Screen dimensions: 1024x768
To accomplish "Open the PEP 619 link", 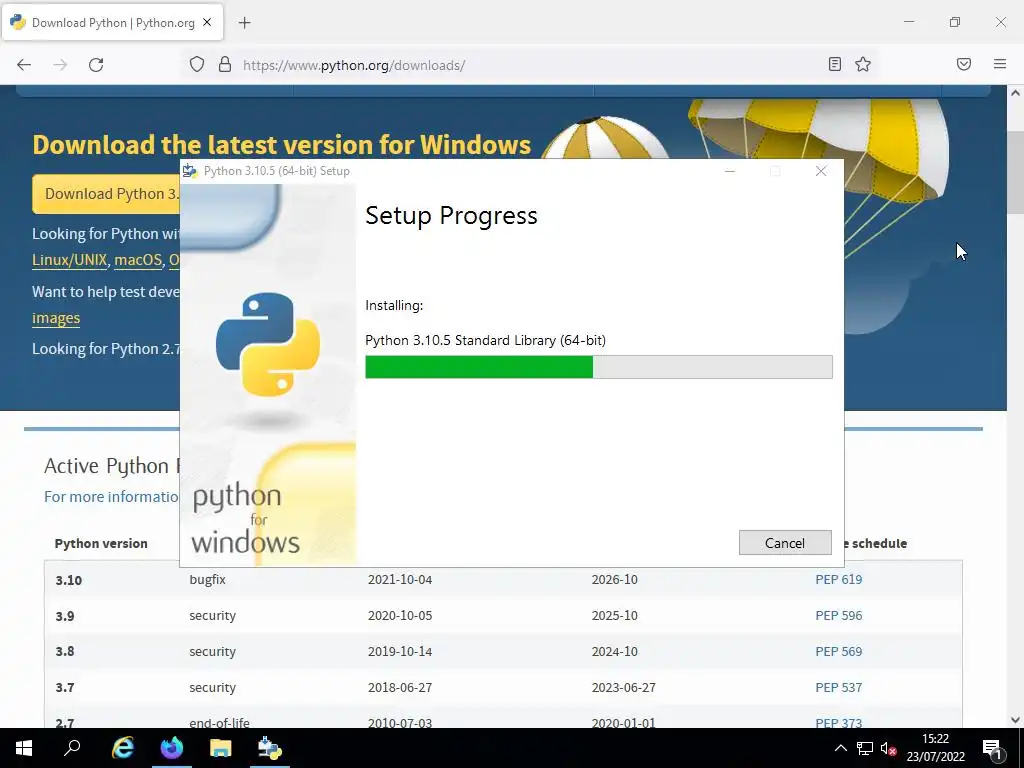I will pos(839,579).
